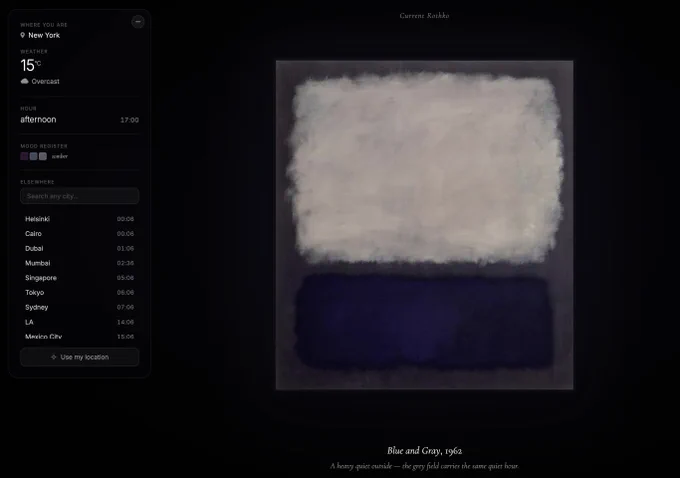Focus the Search any city field
Image resolution: width=680 pixels, height=478 pixels.
click(x=79, y=196)
